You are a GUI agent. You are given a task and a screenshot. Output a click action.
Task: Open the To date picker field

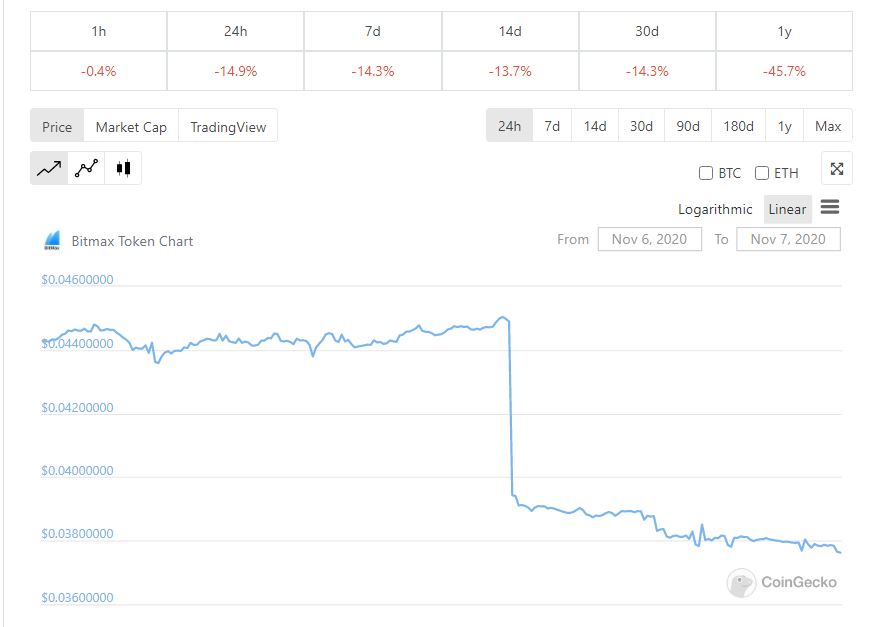[788, 239]
